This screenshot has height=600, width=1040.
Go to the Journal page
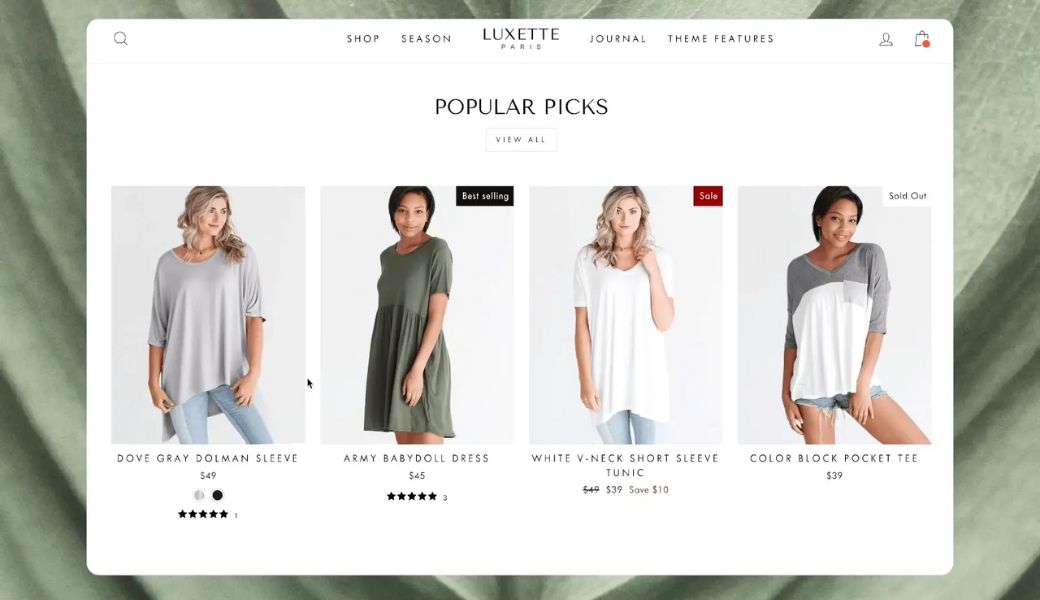point(618,39)
